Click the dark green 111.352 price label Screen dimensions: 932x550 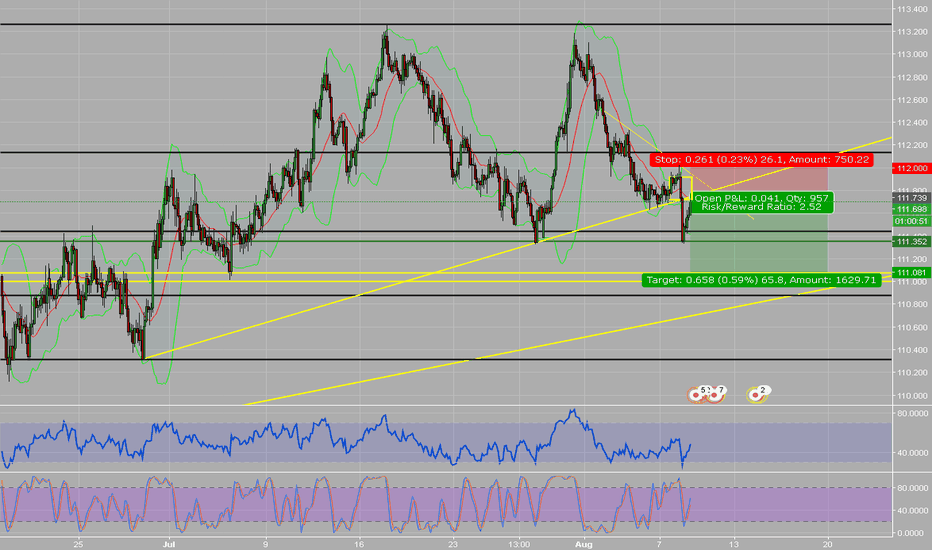pyautogui.click(x=912, y=241)
